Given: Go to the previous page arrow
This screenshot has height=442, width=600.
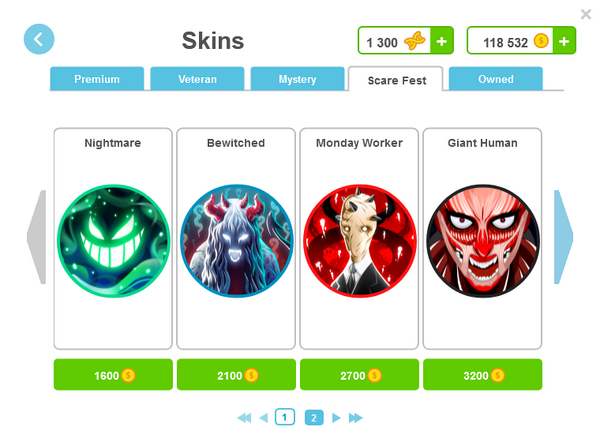Looking at the screenshot, I should (x=264, y=418).
